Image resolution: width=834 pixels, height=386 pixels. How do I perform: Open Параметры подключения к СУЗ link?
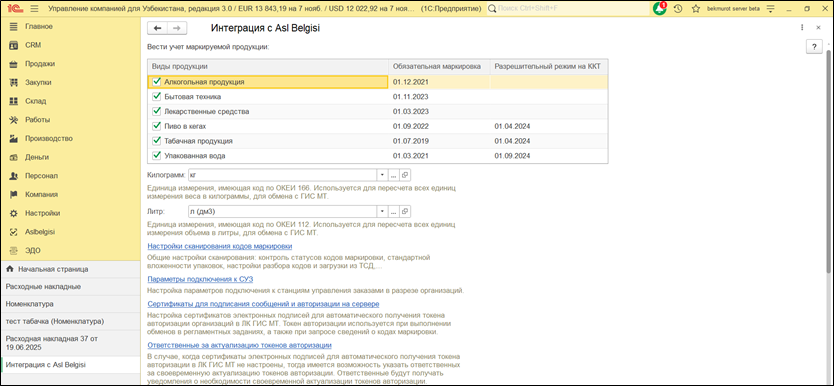click(x=200, y=278)
